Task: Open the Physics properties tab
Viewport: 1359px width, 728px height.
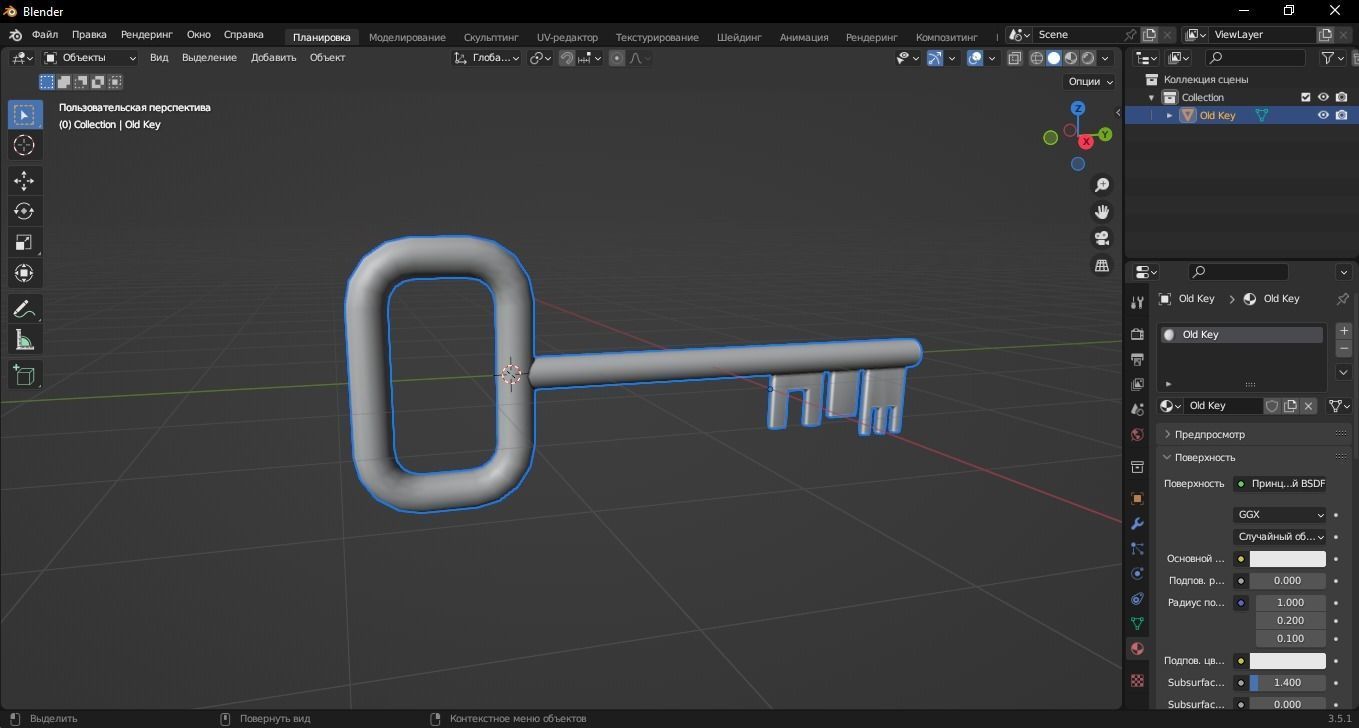Action: pos(1137,574)
